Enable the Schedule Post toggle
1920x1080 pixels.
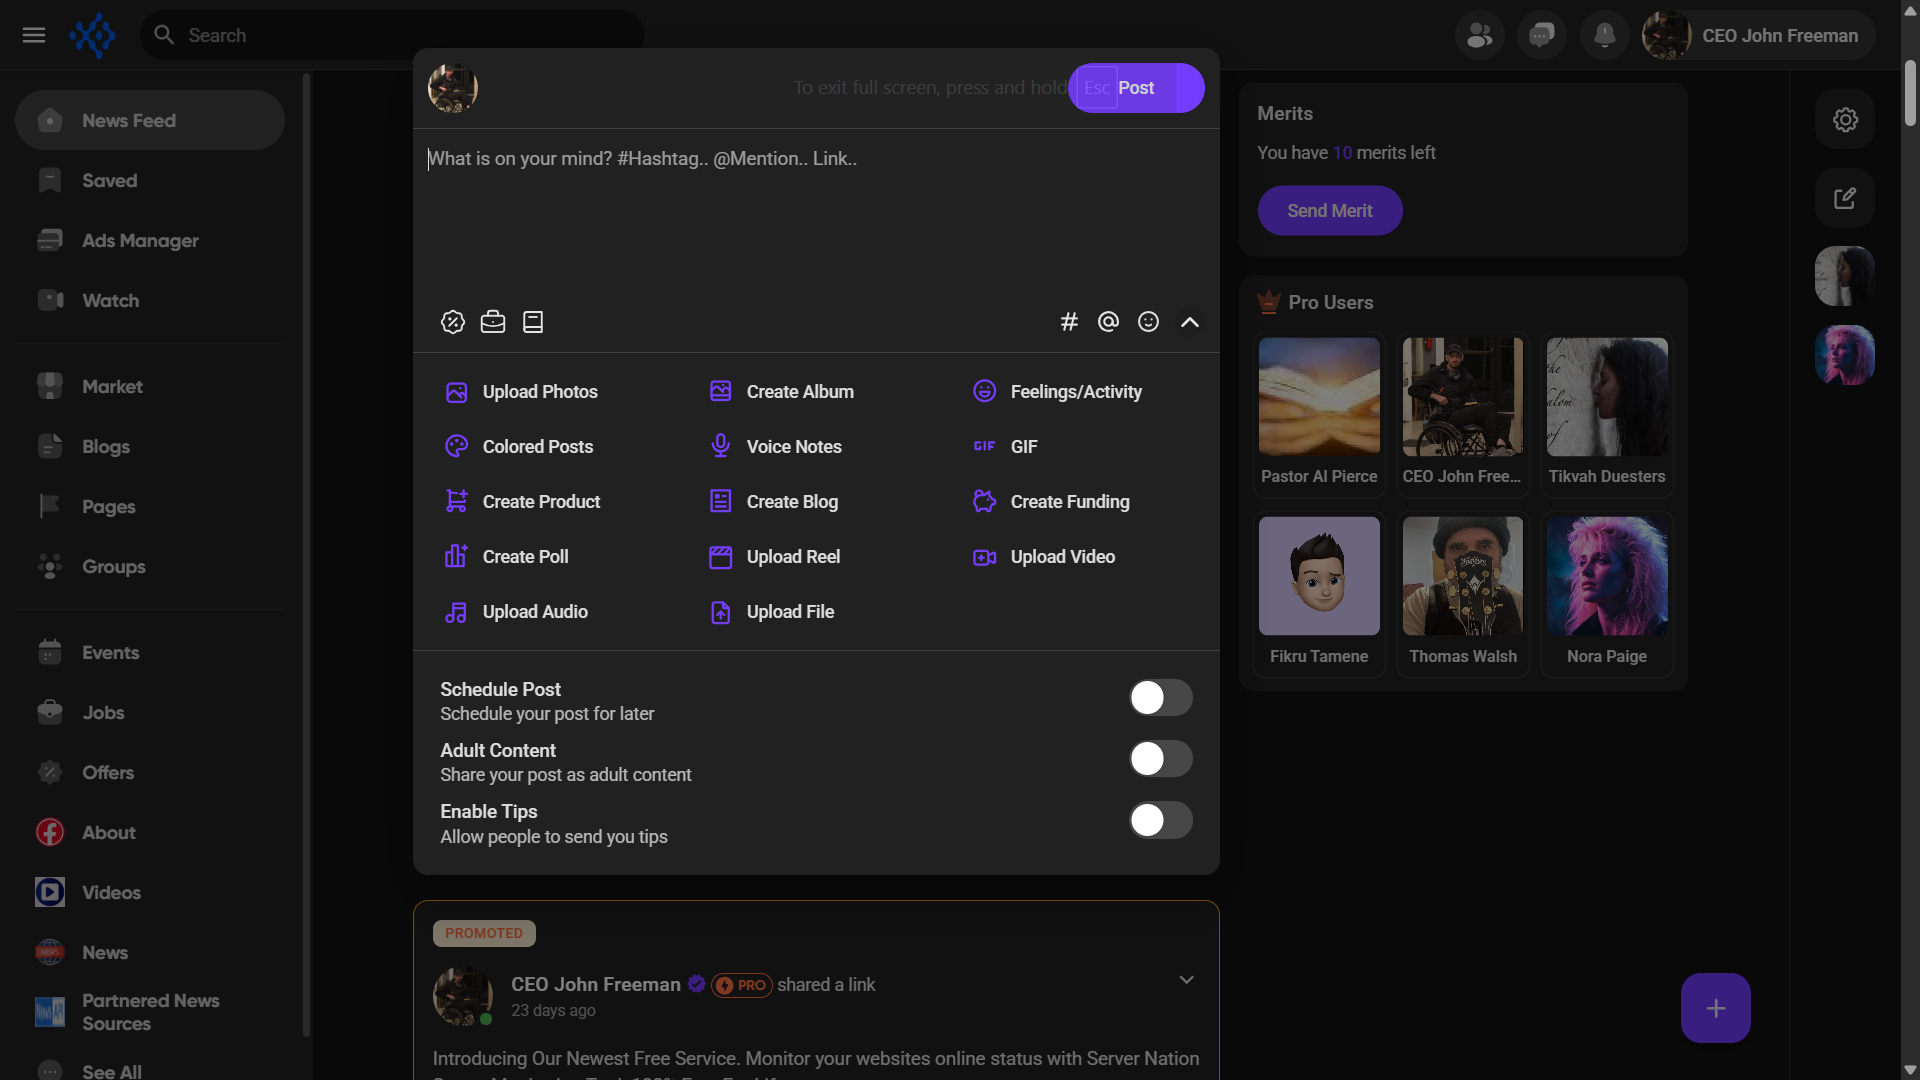tap(1160, 698)
